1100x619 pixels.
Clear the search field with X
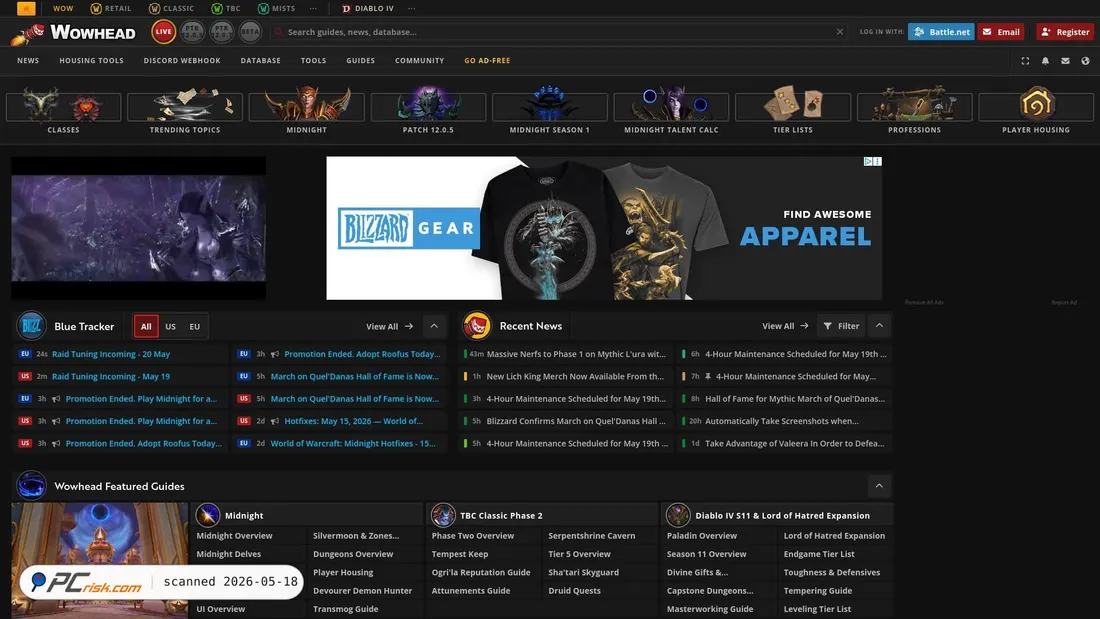840,32
